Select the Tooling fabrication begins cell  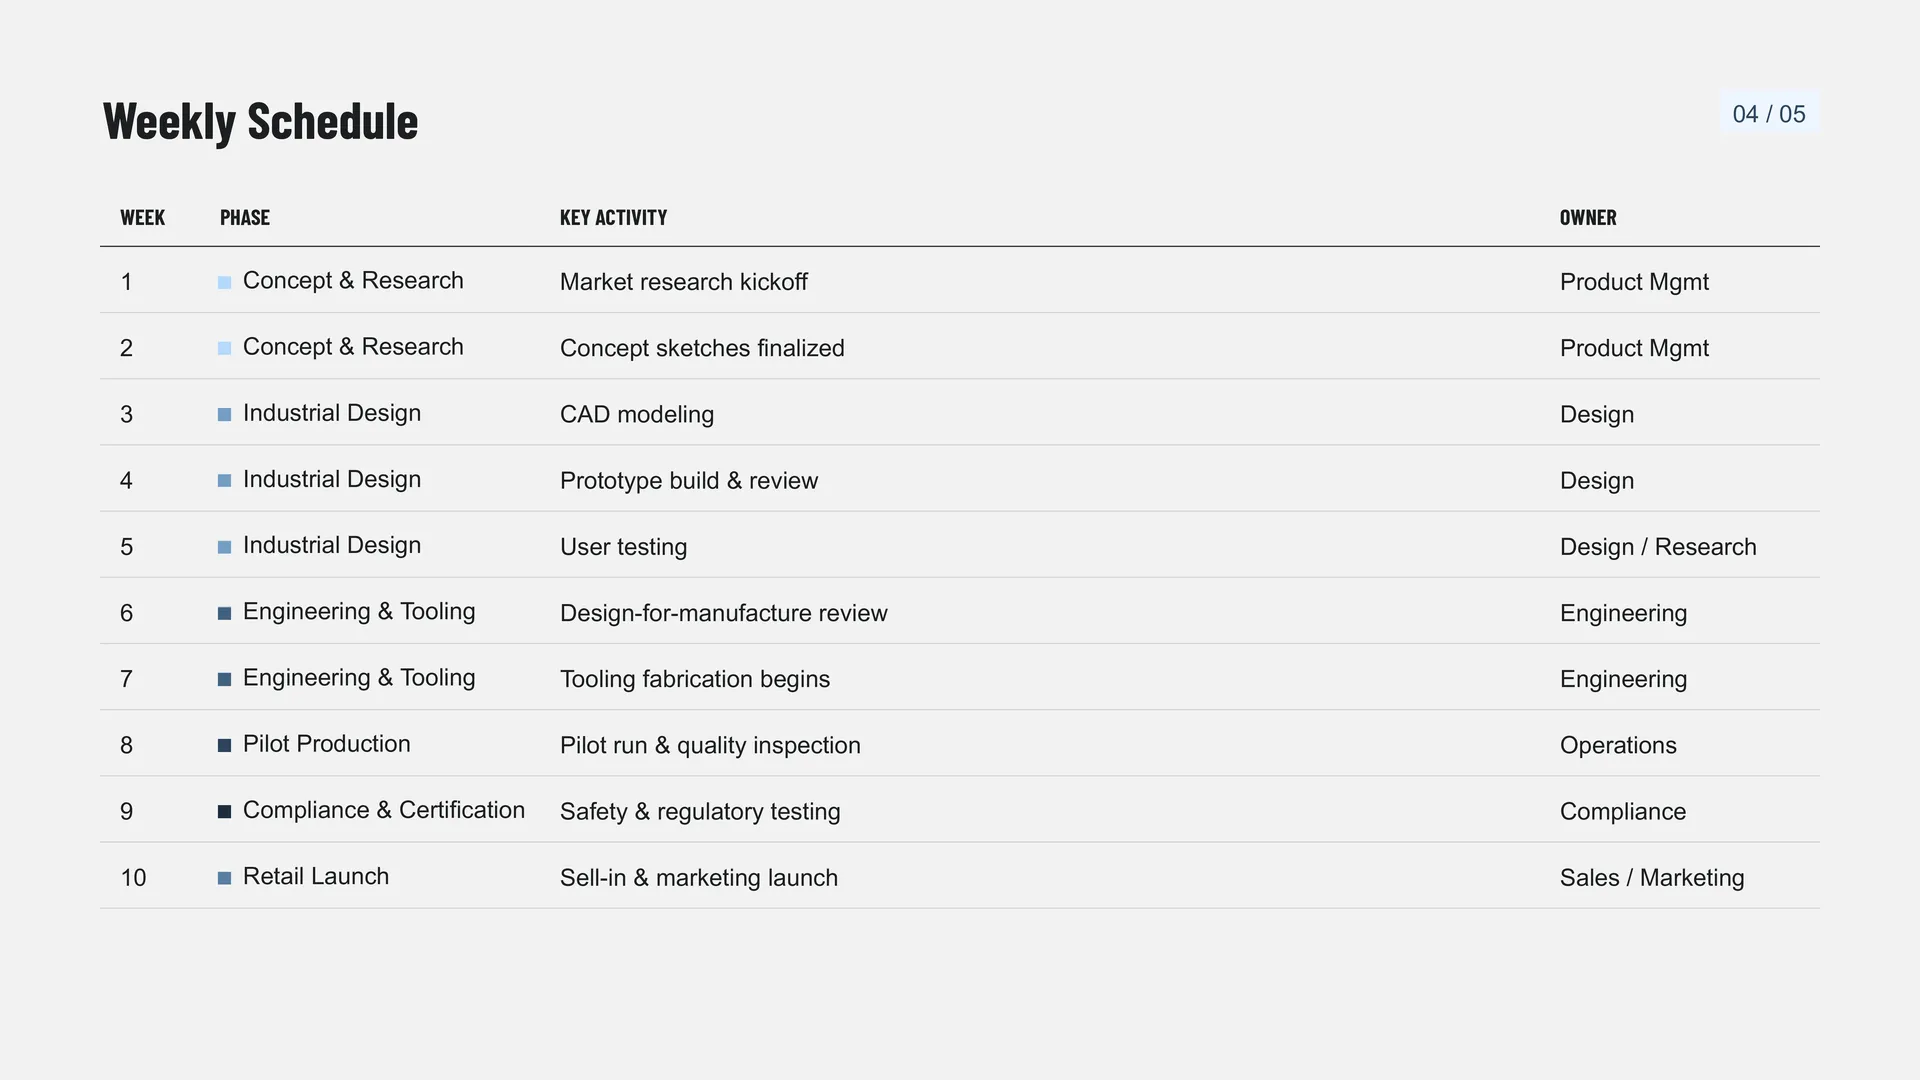pyautogui.click(x=695, y=679)
